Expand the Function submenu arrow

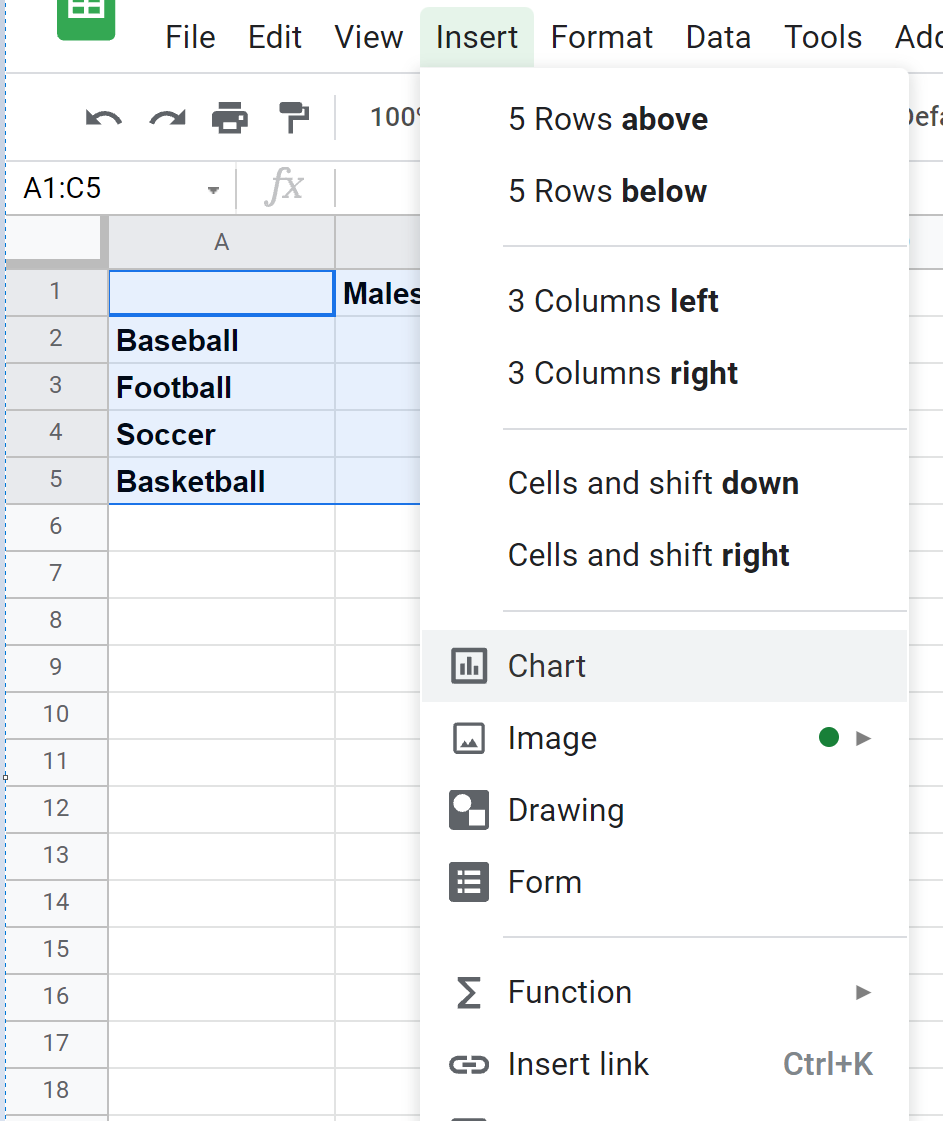(x=864, y=992)
